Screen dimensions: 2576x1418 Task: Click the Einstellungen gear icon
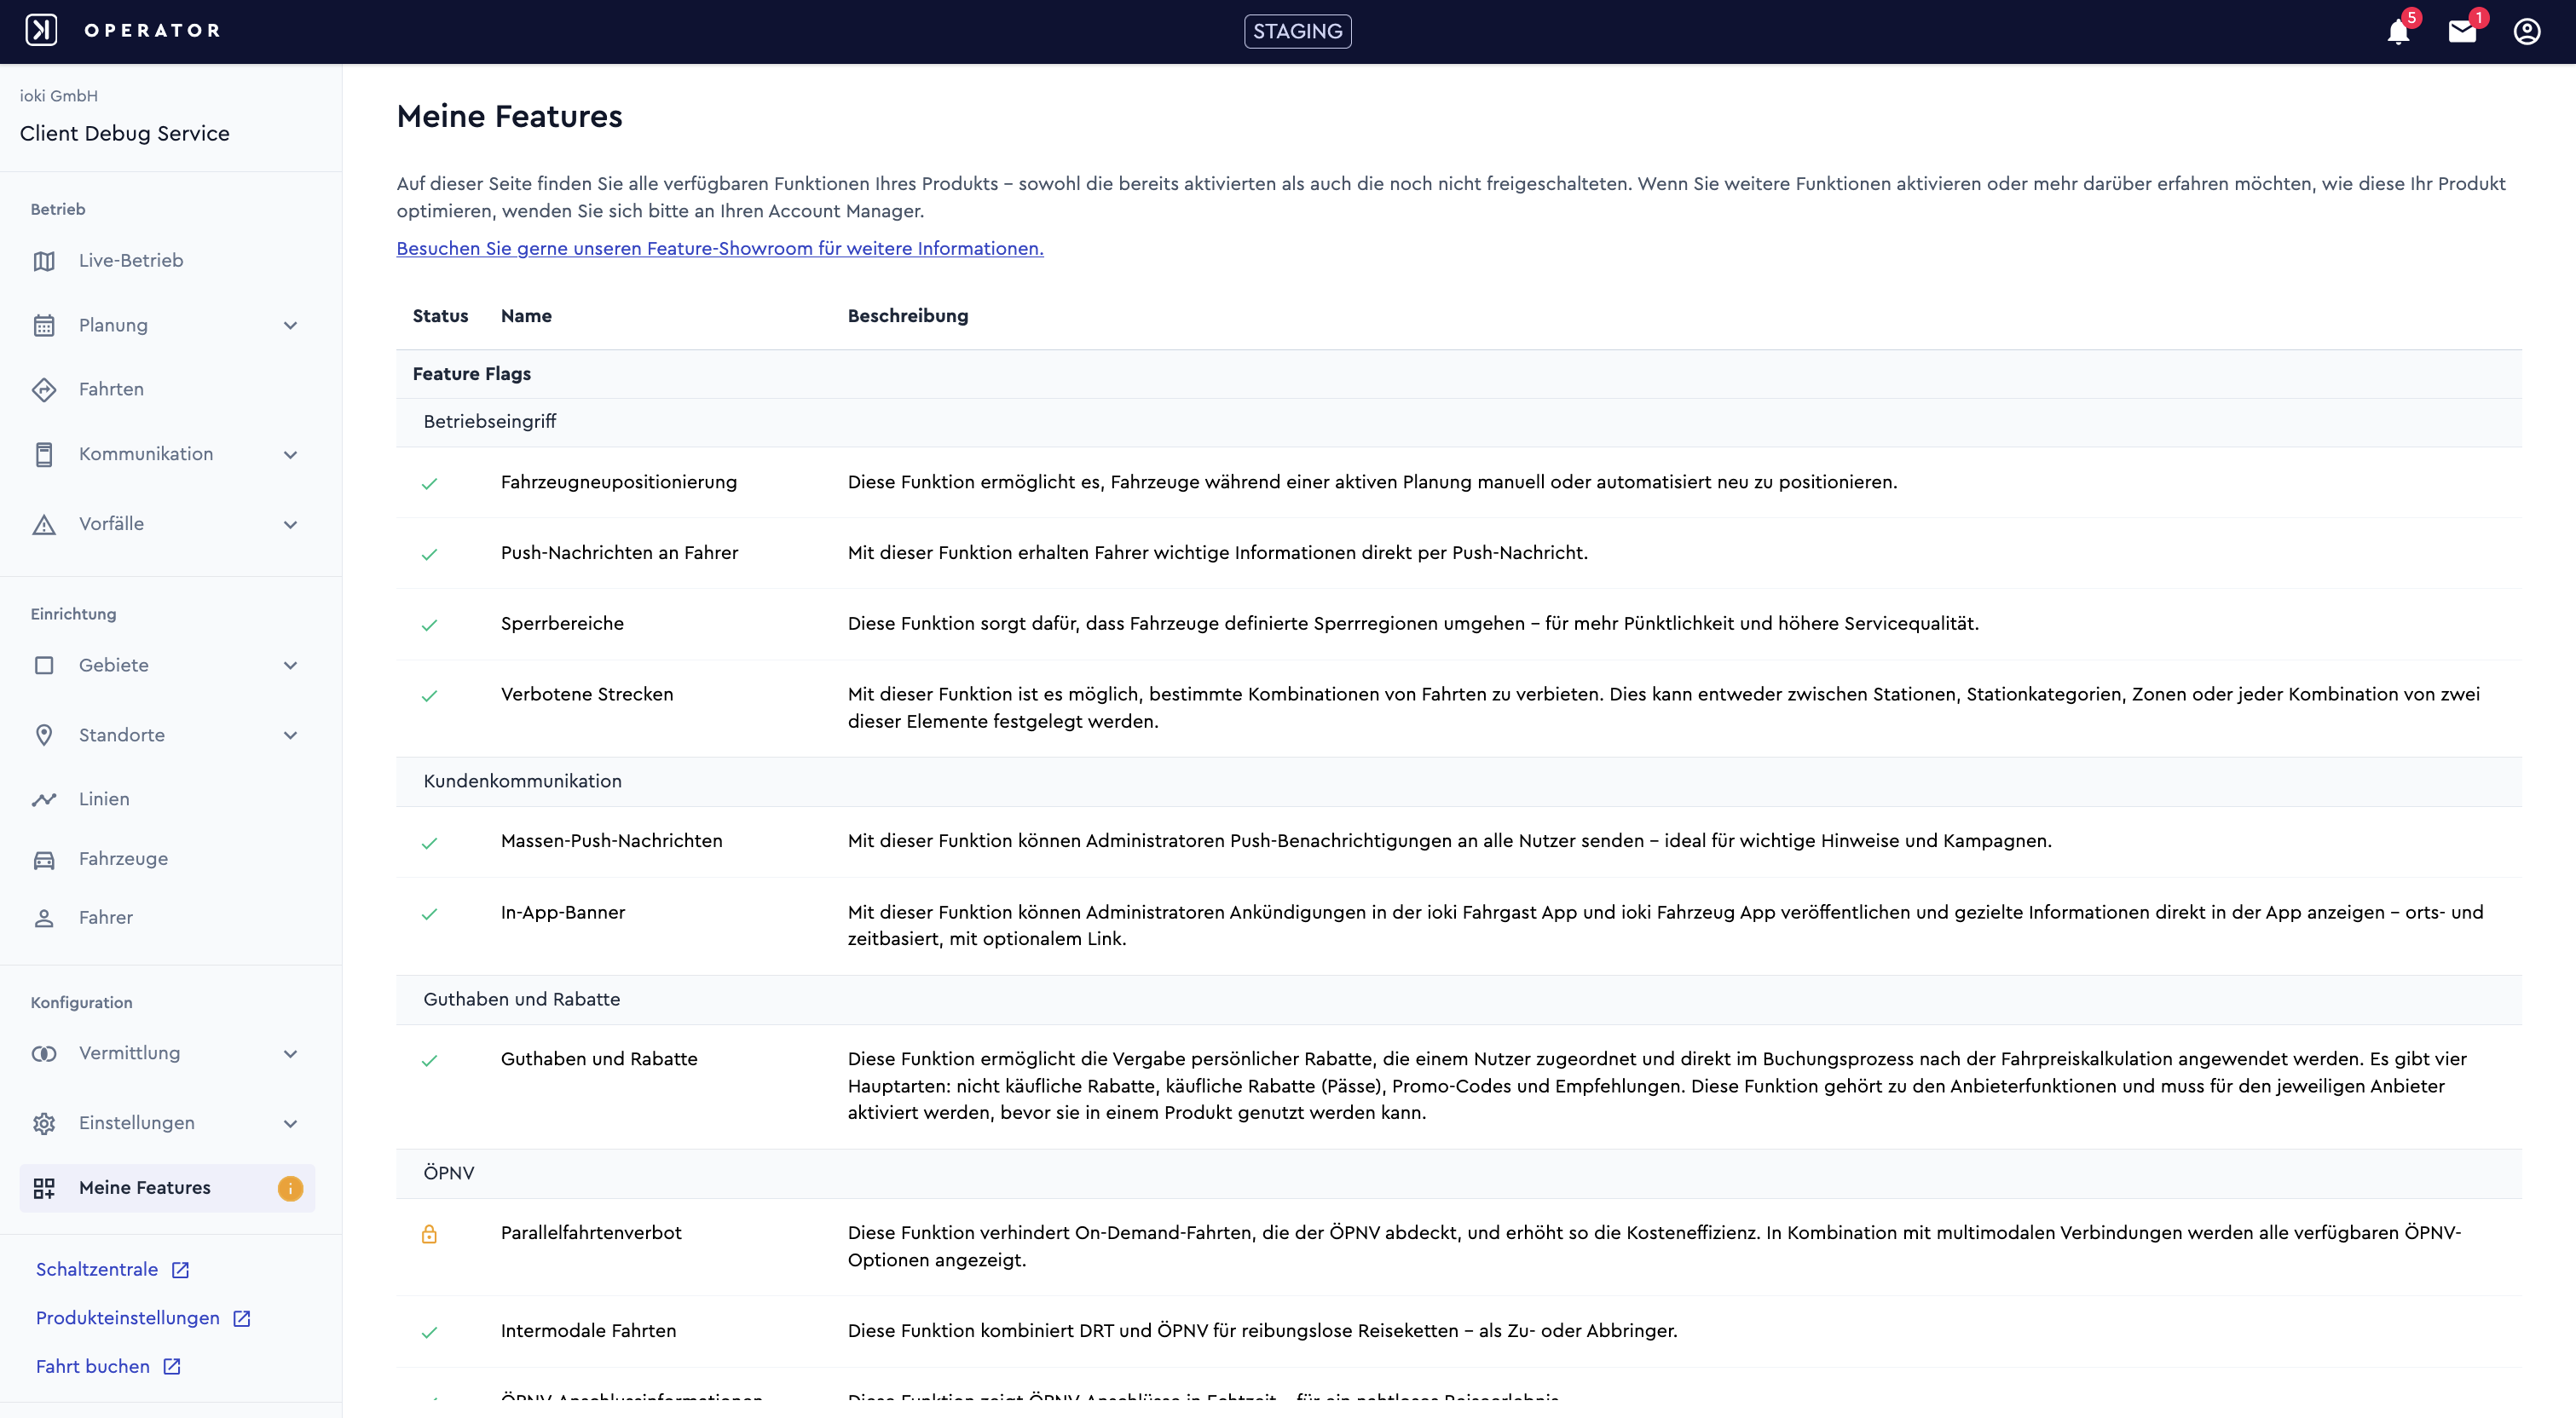(x=44, y=1124)
